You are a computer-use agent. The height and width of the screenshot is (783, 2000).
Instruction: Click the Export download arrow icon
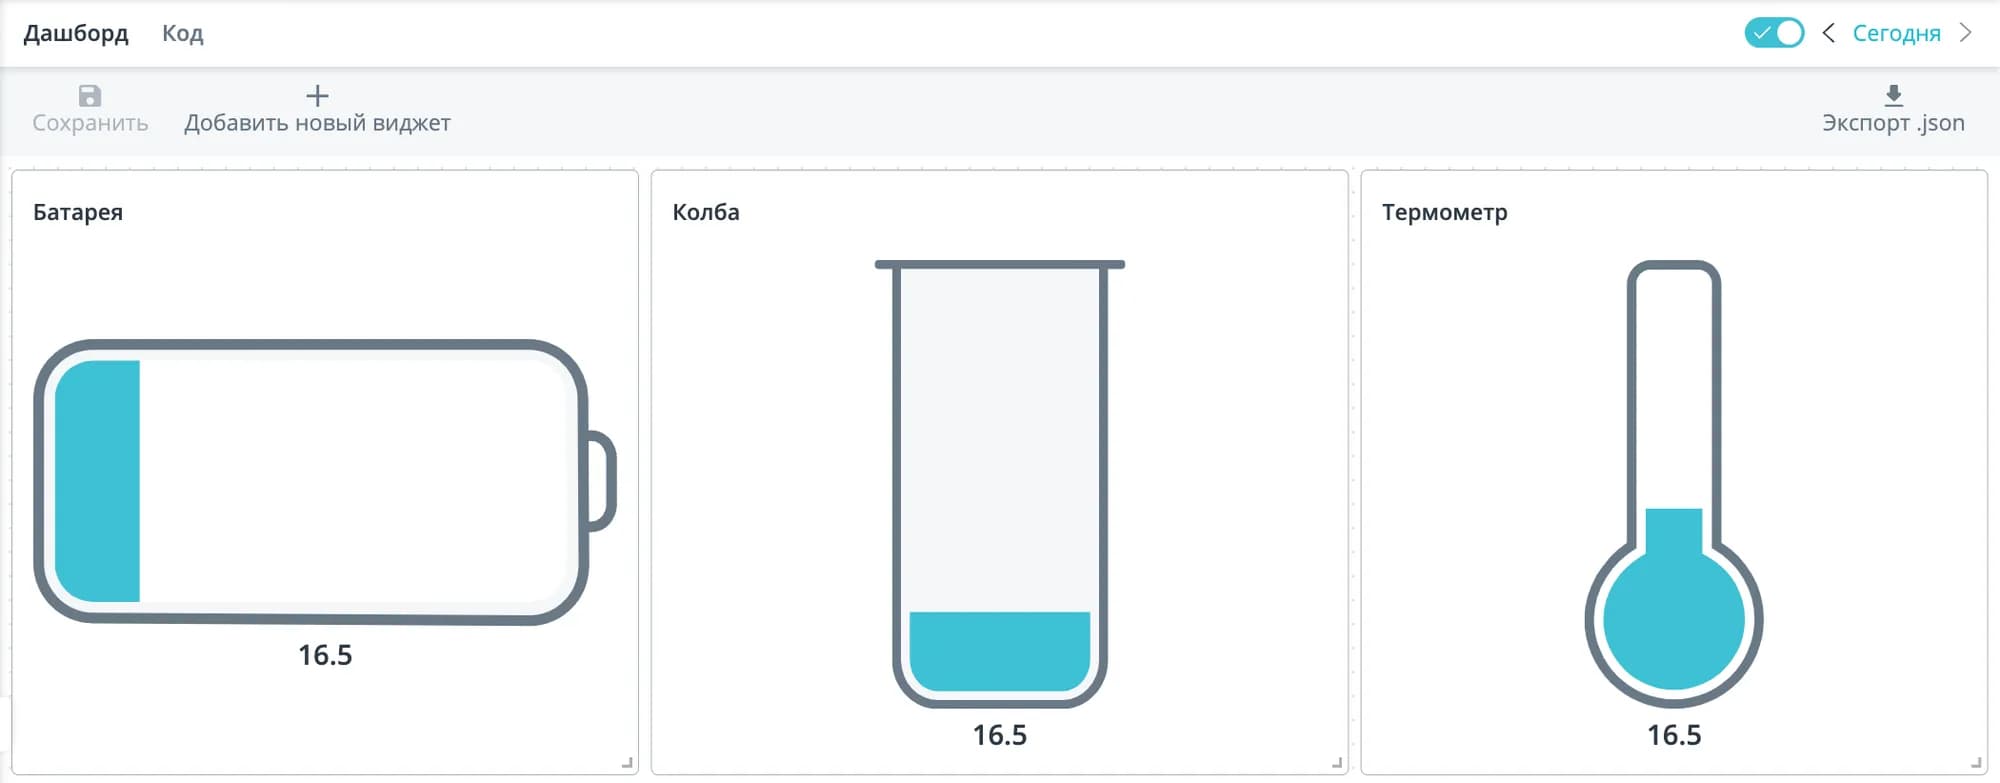click(1893, 96)
